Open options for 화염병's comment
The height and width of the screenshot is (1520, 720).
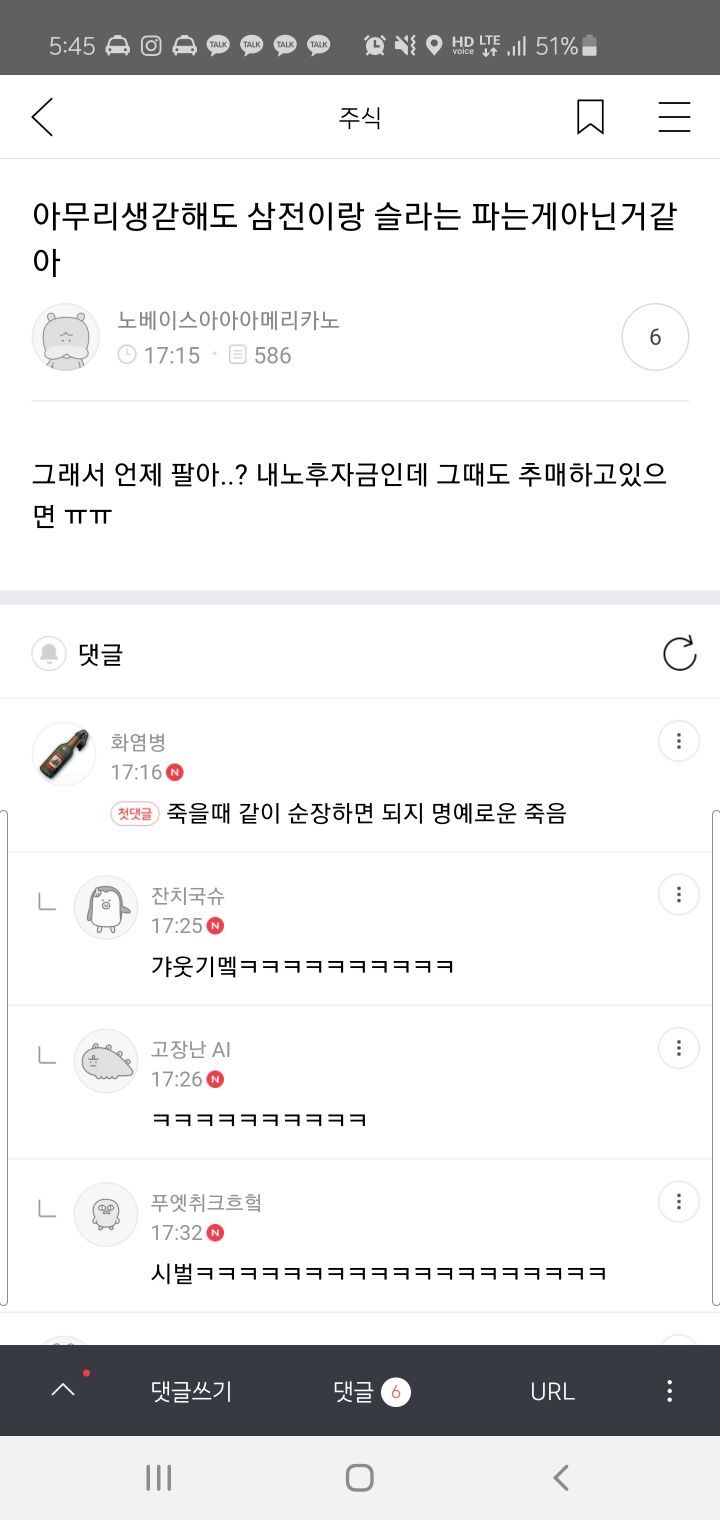tap(678, 741)
